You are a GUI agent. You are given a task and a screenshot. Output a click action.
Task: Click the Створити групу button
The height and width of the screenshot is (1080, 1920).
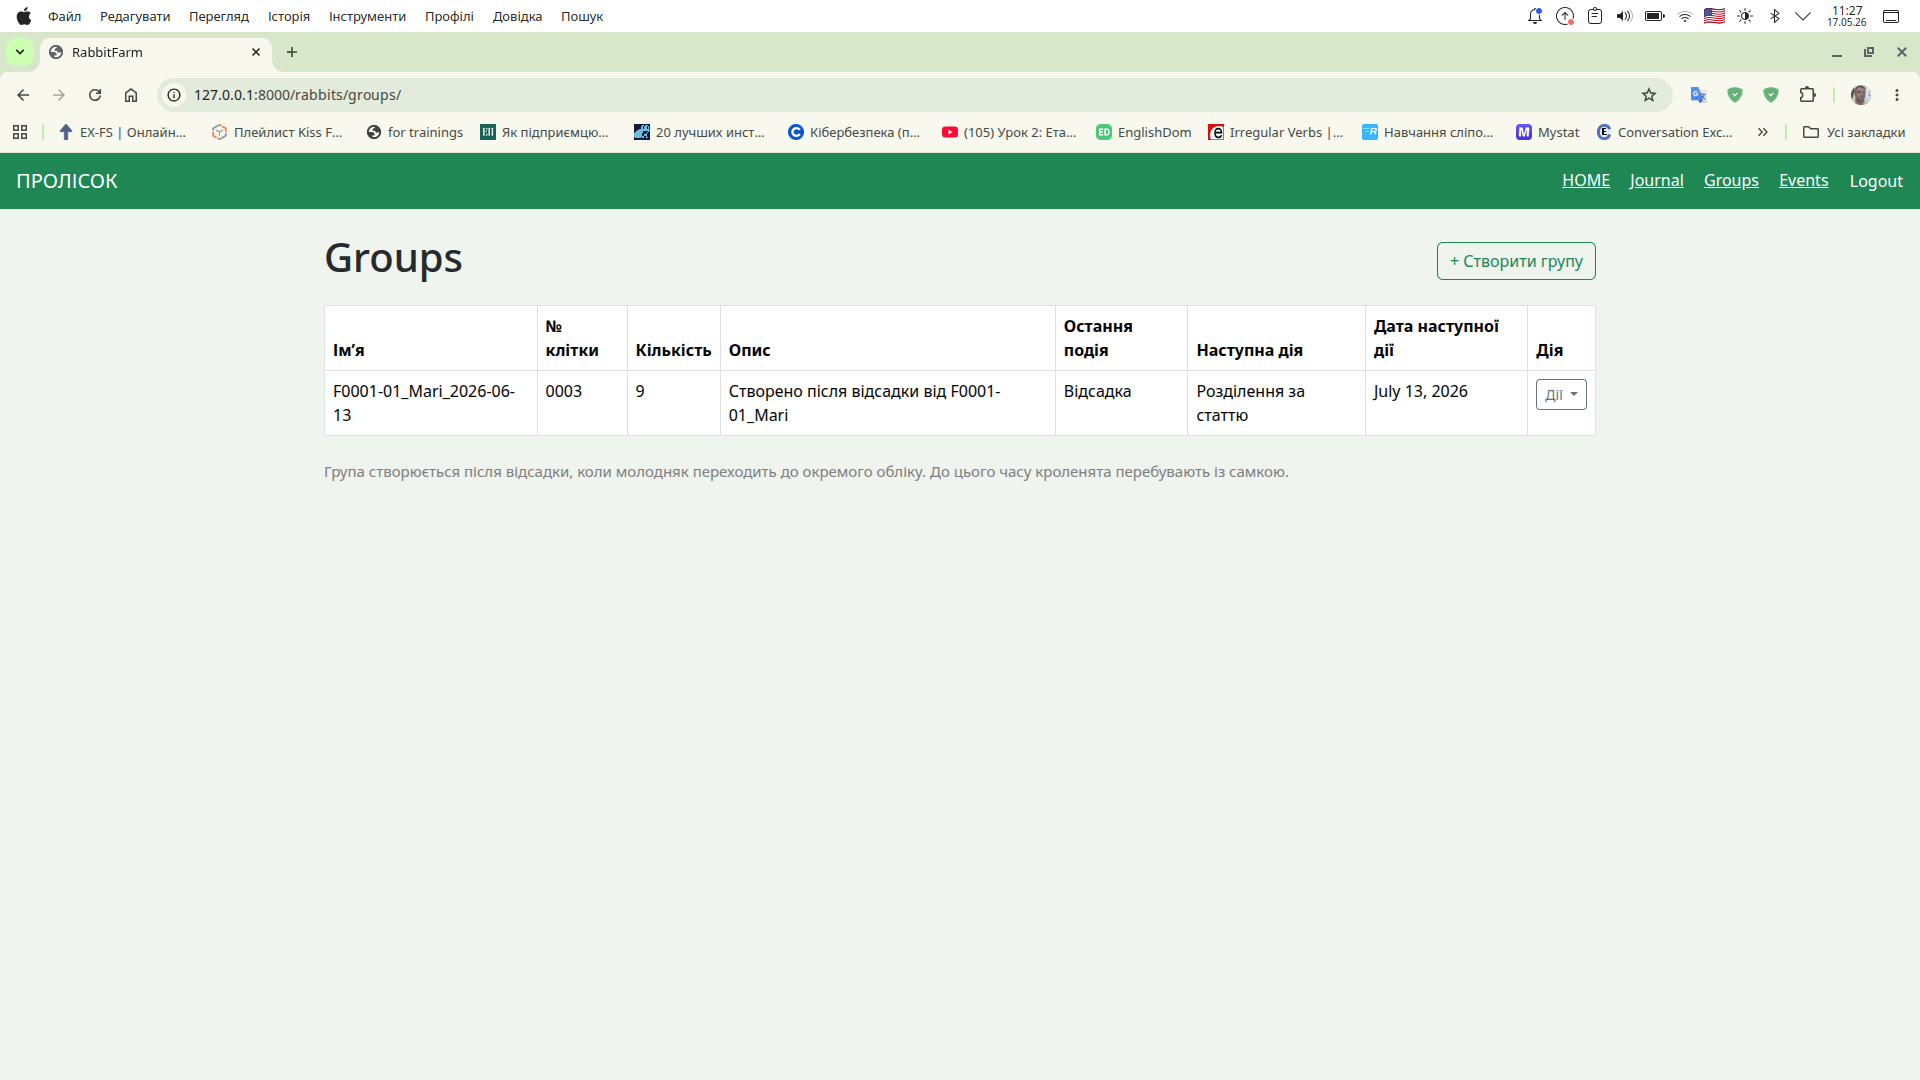(1516, 261)
